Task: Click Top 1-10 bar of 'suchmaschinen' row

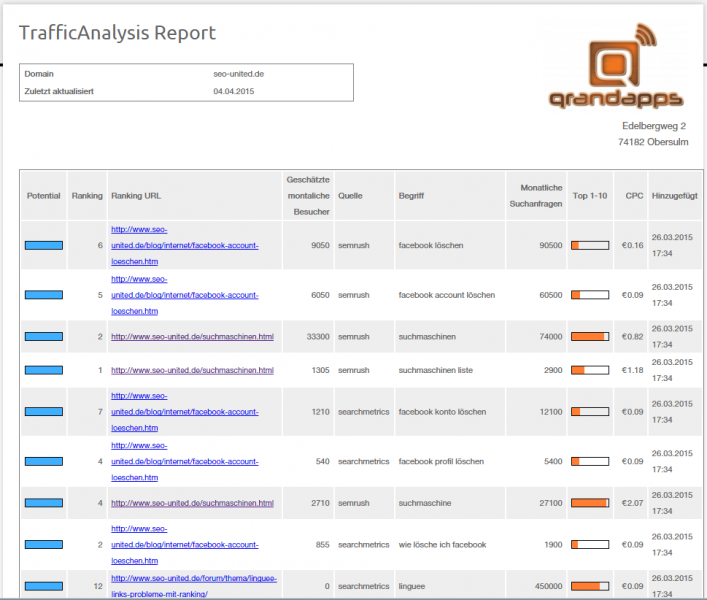Action: pyautogui.click(x=590, y=337)
